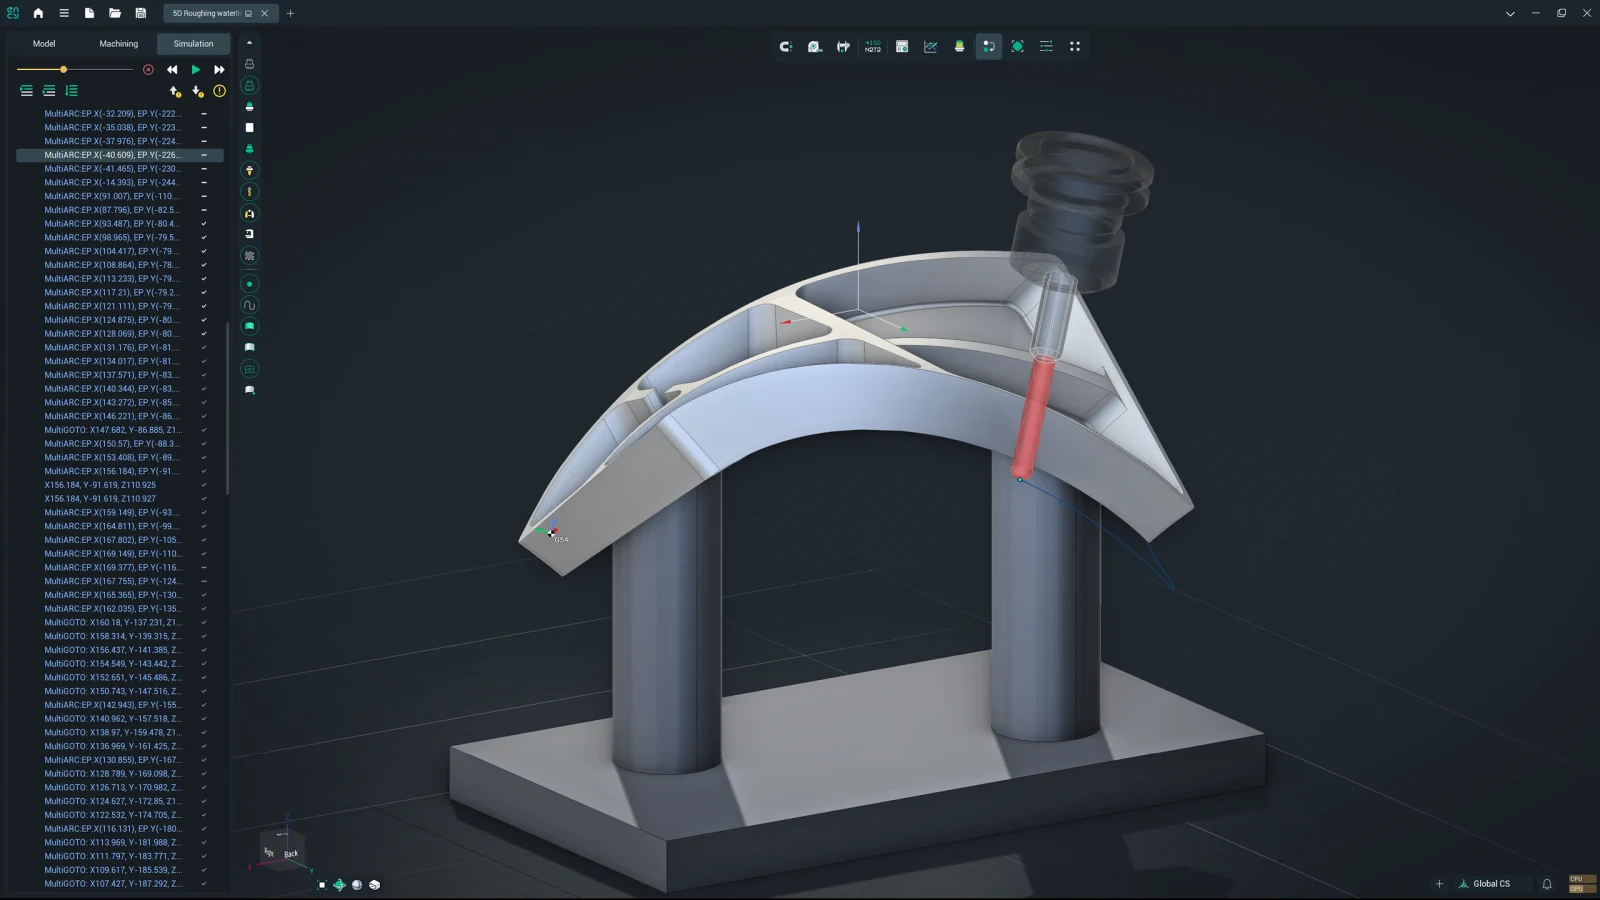Toggle tool path curve display
The image size is (1600, 900).
250,305
